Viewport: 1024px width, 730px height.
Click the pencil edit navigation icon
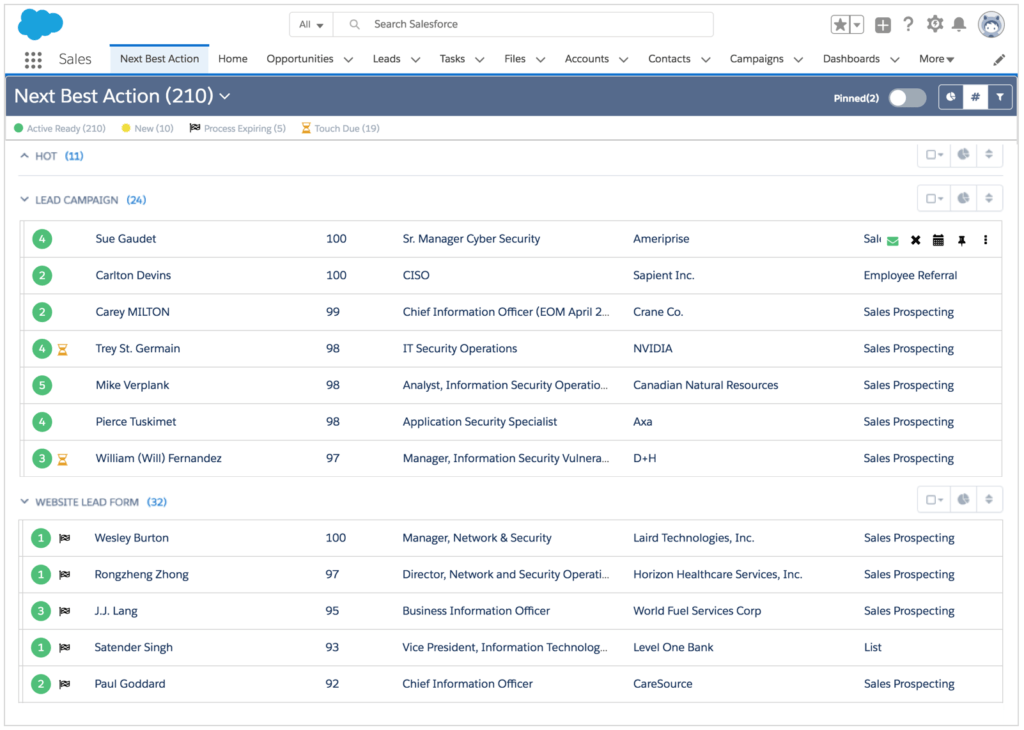tap(999, 59)
